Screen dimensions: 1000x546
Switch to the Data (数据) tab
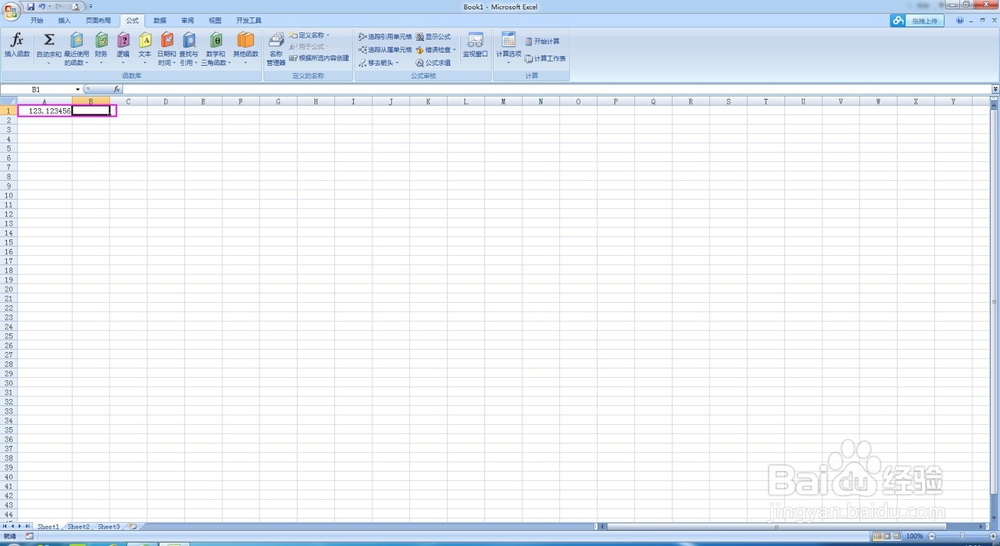point(160,20)
